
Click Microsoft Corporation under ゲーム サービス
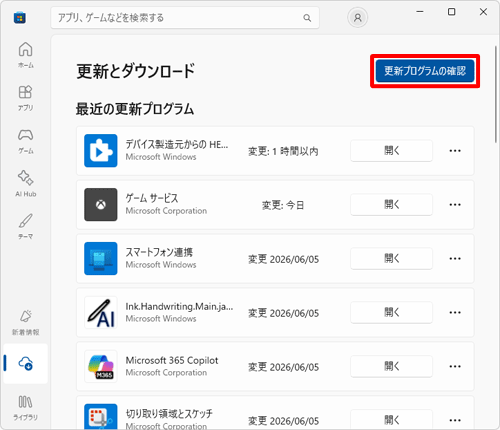[x=166, y=211]
